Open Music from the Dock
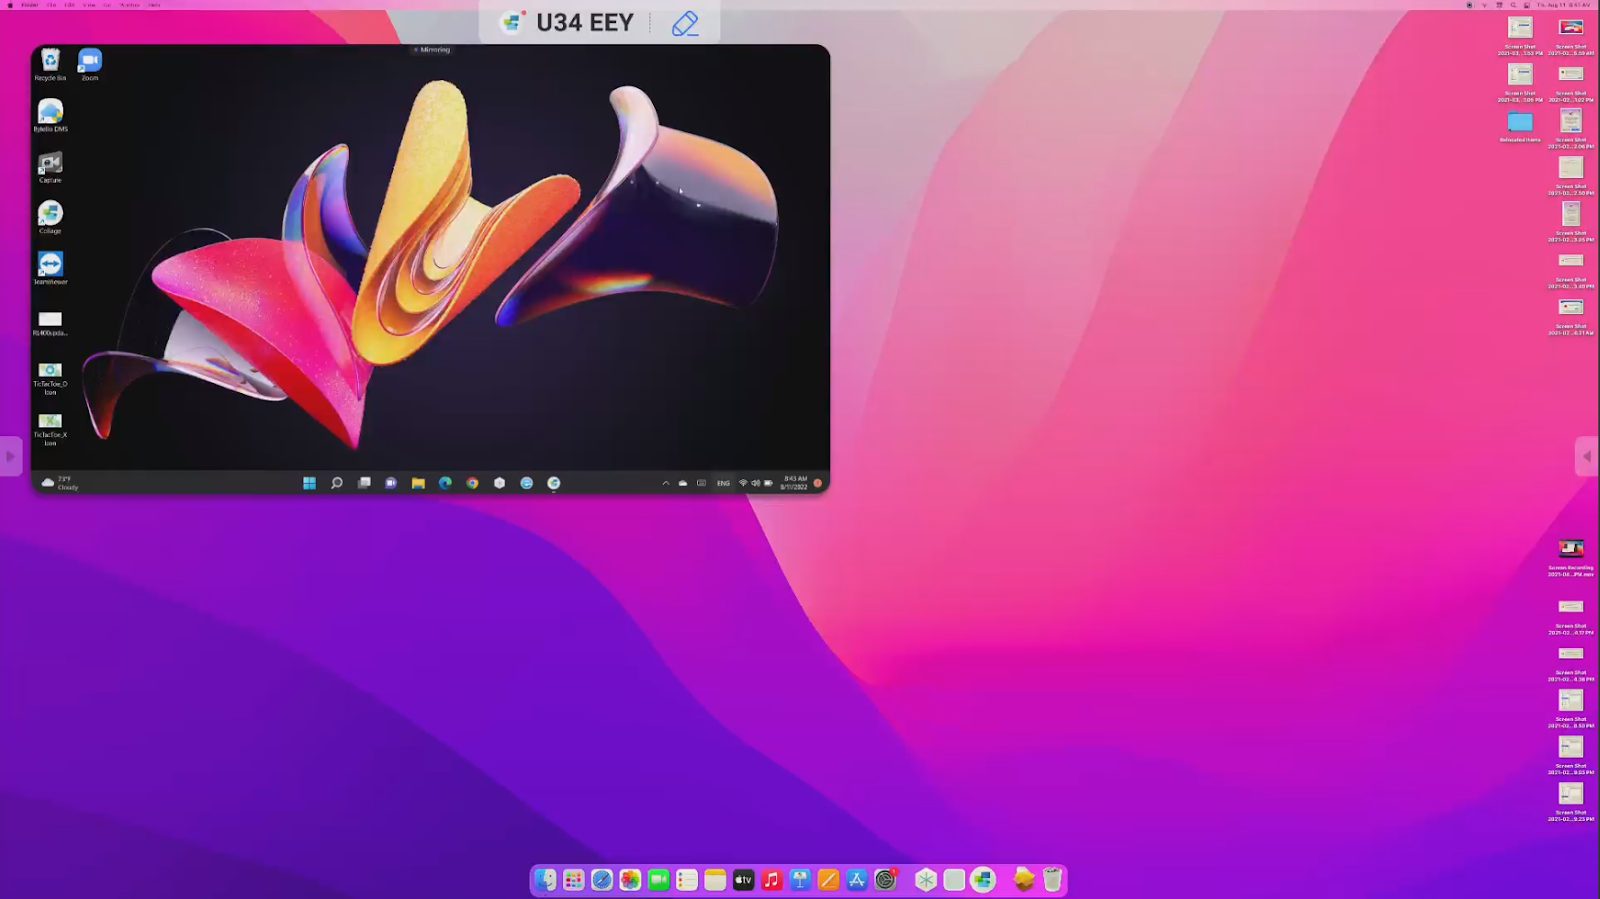Viewport: 1600px width, 899px height. click(x=772, y=880)
